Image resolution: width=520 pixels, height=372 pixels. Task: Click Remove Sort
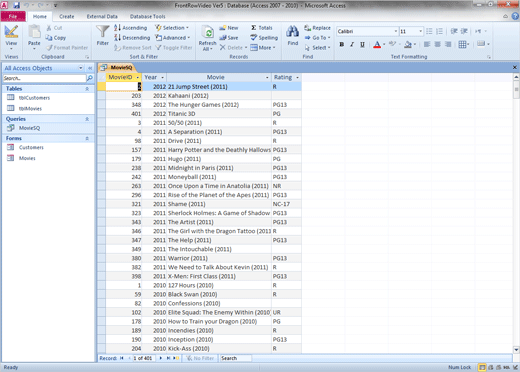(132, 48)
